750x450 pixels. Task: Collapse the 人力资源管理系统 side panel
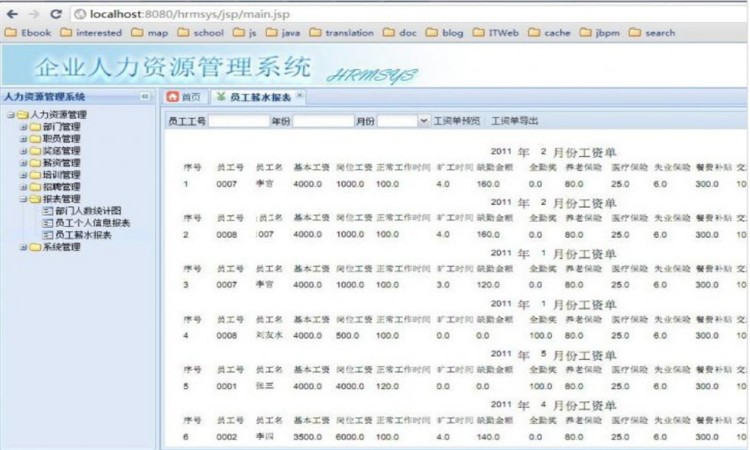[145, 97]
